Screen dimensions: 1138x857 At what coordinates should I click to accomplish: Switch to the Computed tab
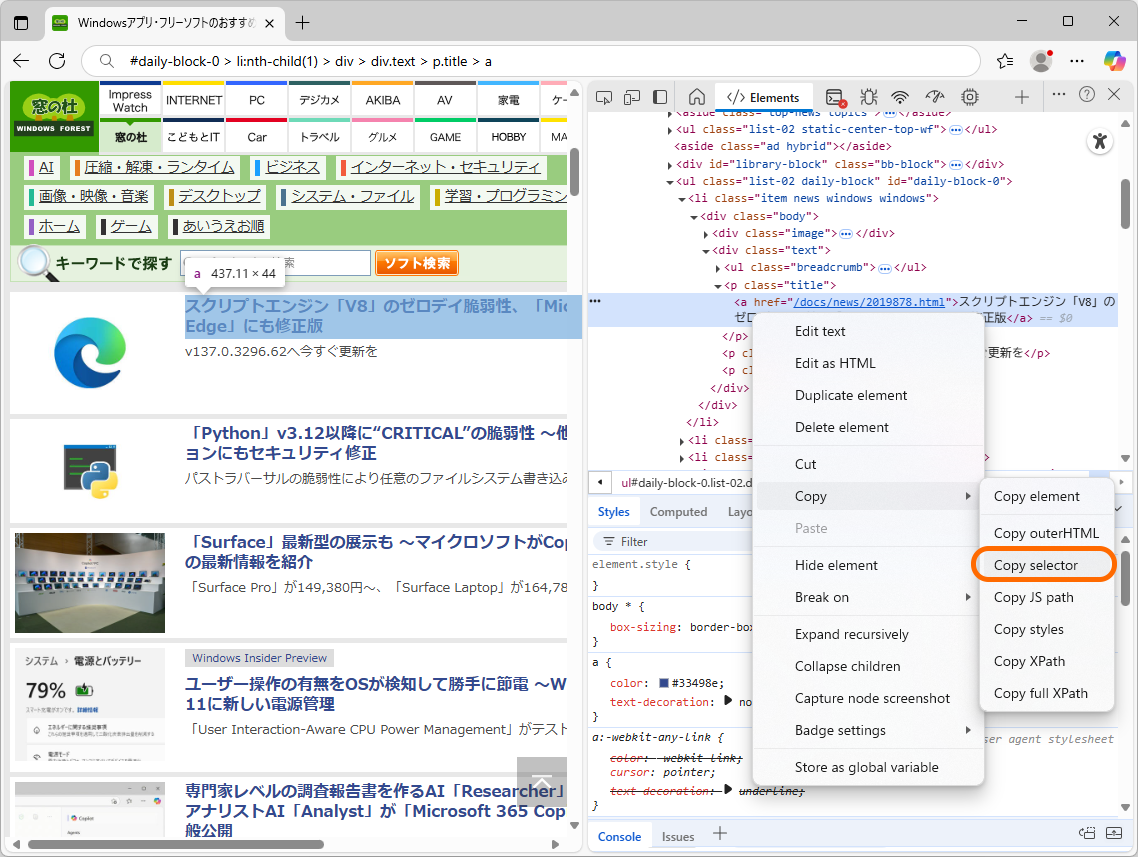[x=678, y=511]
